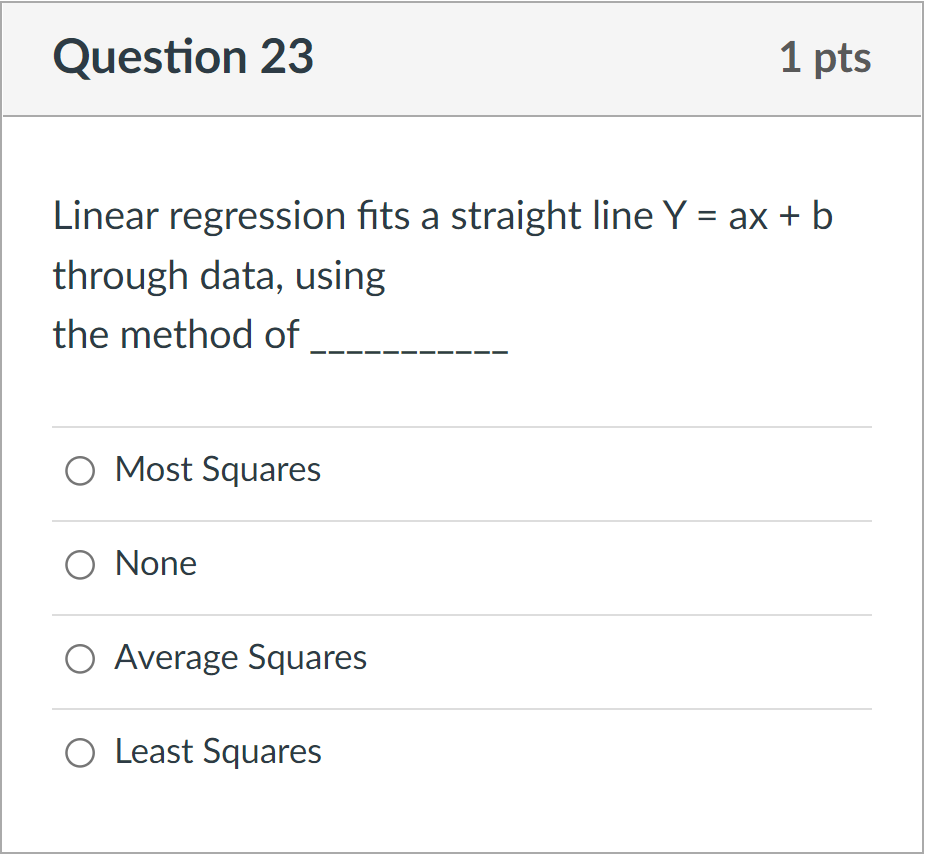Screen dimensions: 927x859
Task: Pick the "Least Squares" radio button
Action: [x=80, y=753]
